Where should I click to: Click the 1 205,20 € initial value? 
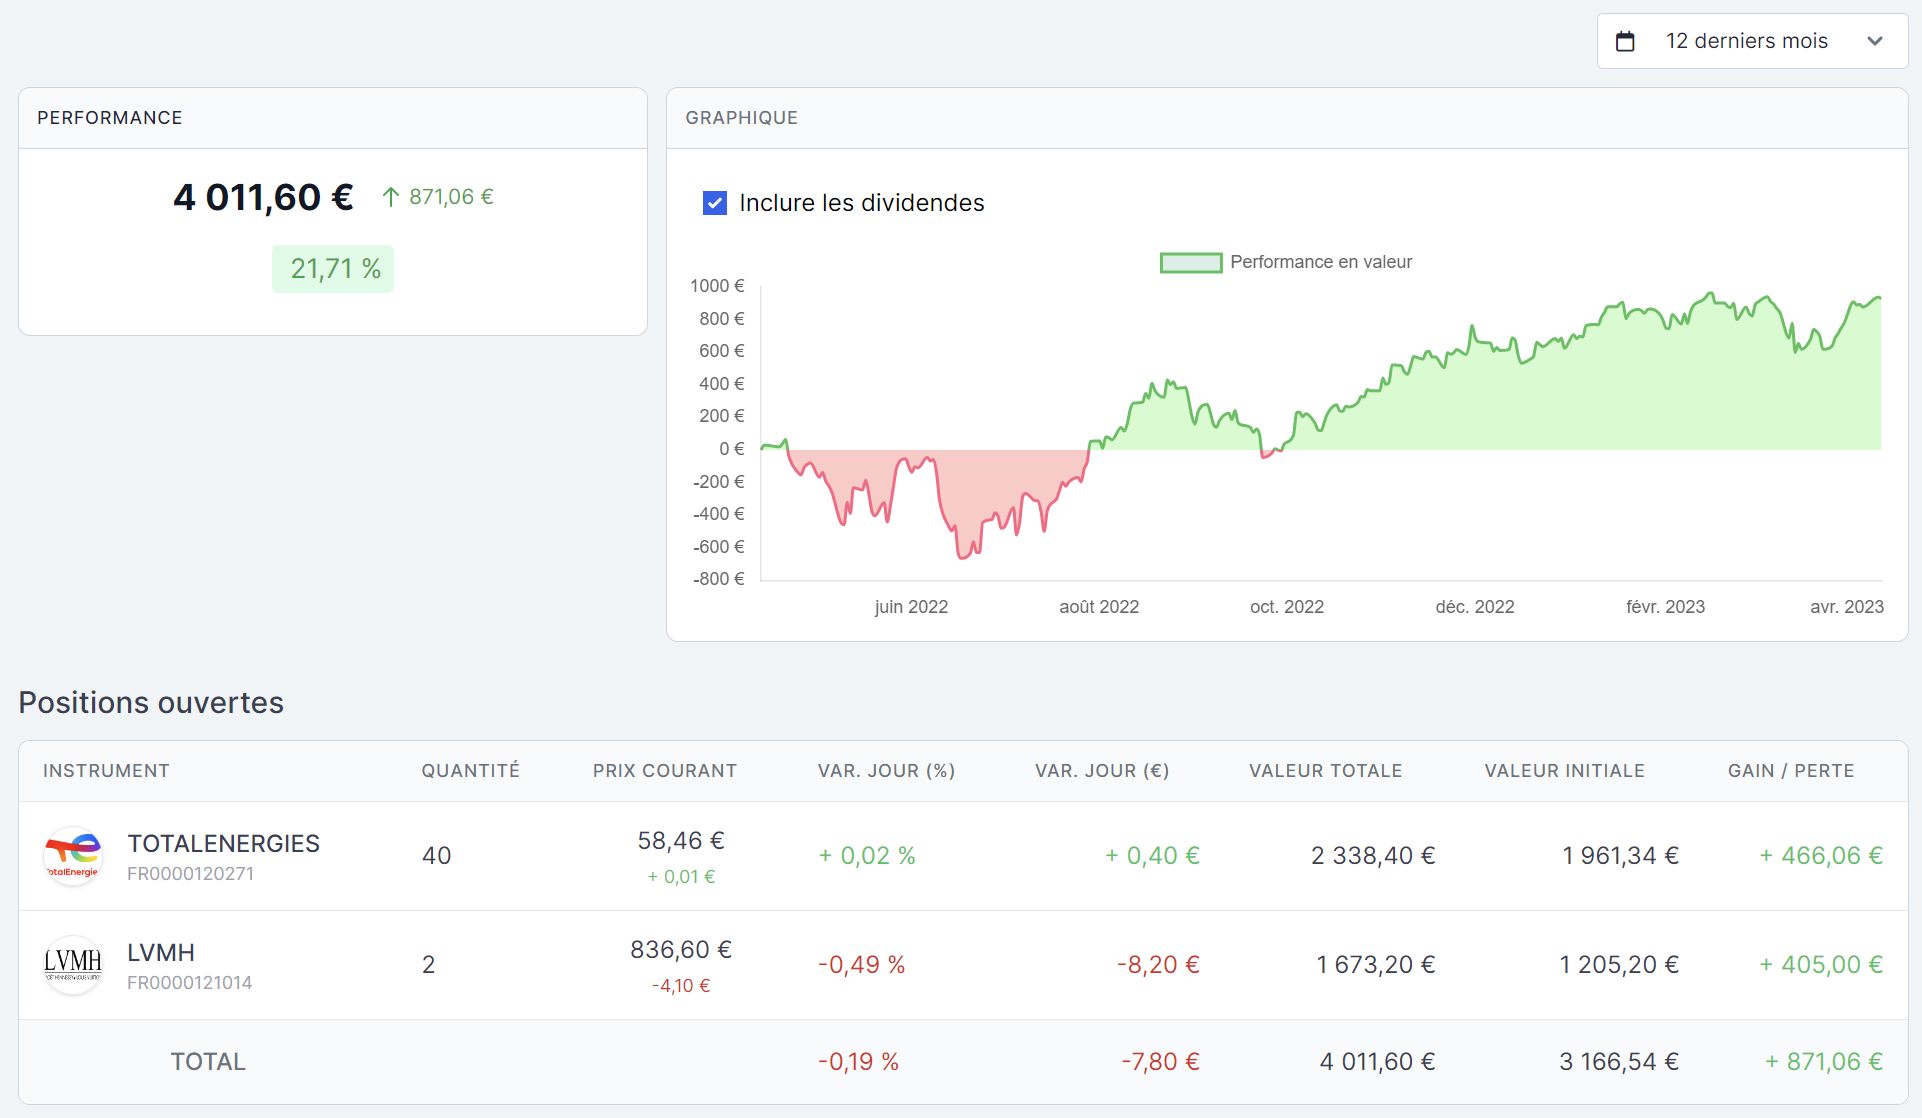[1619, 965]
